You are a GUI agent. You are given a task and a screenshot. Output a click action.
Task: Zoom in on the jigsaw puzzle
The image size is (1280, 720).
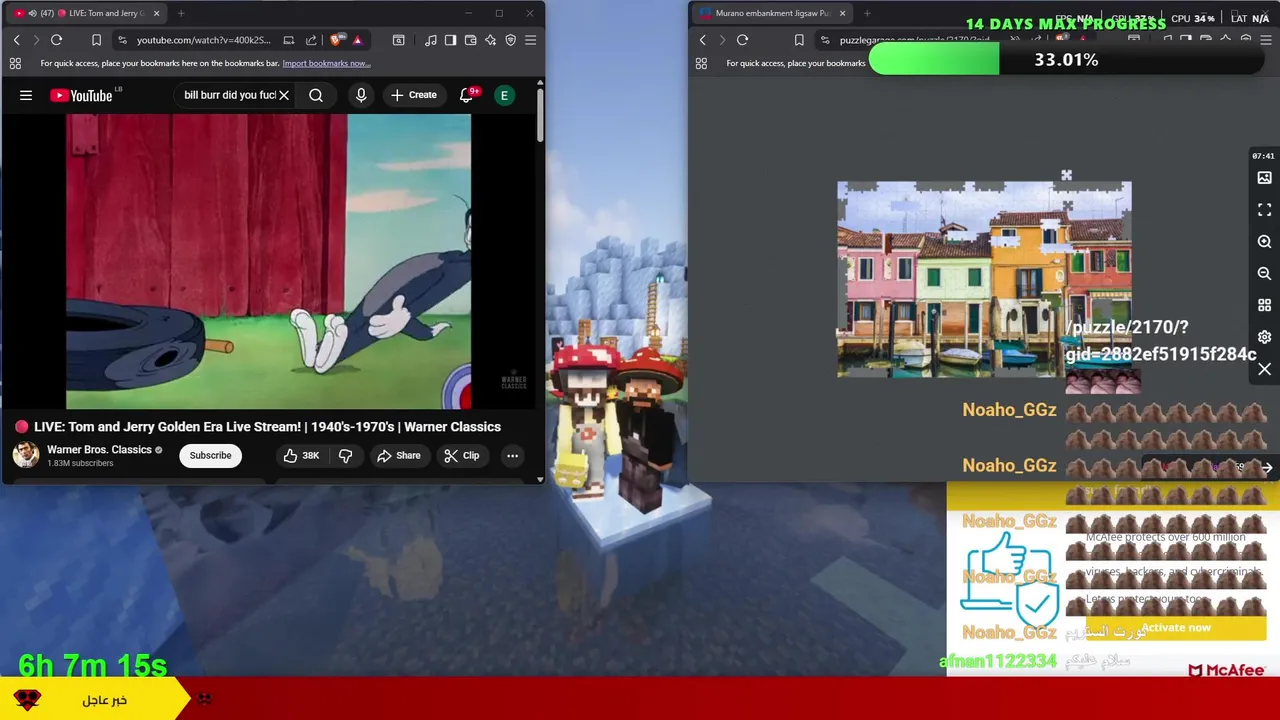pos(1264,242)
